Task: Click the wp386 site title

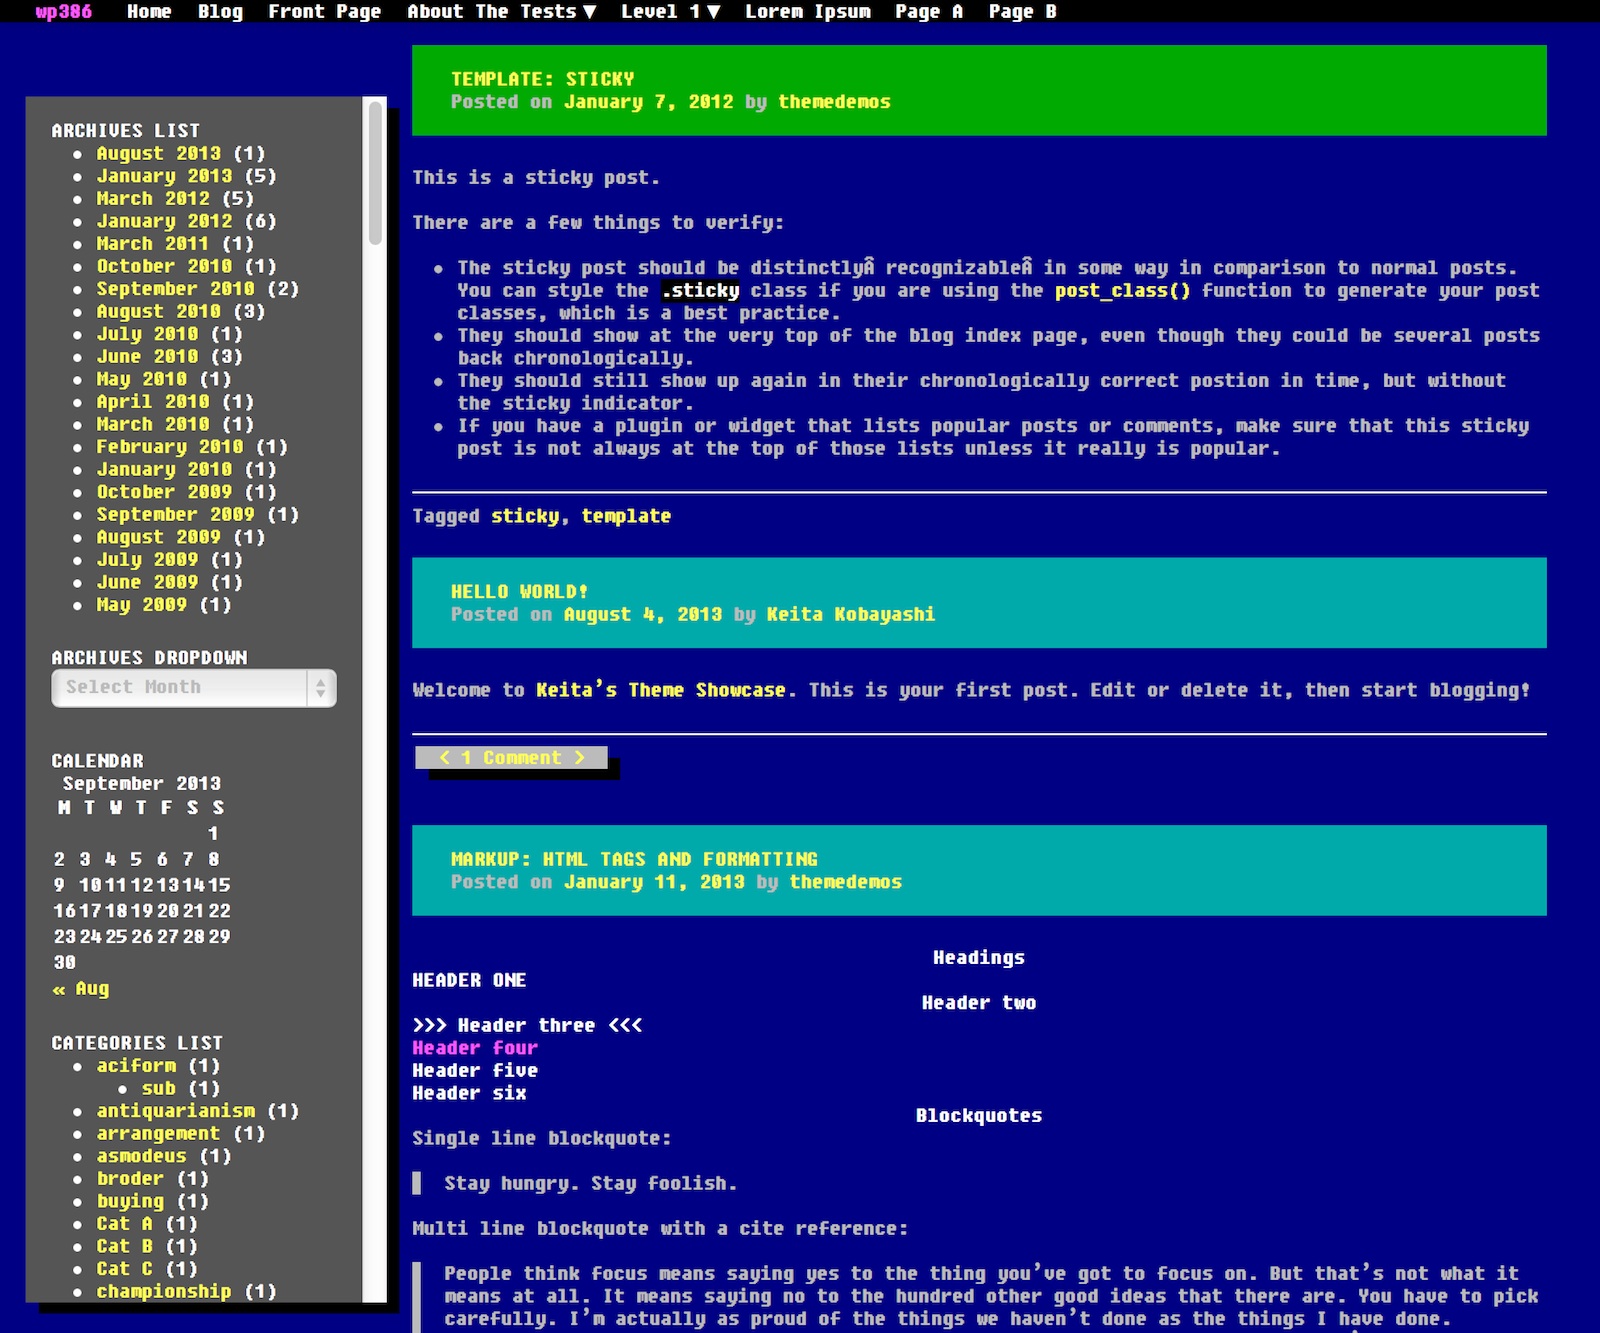Action: 64,12
